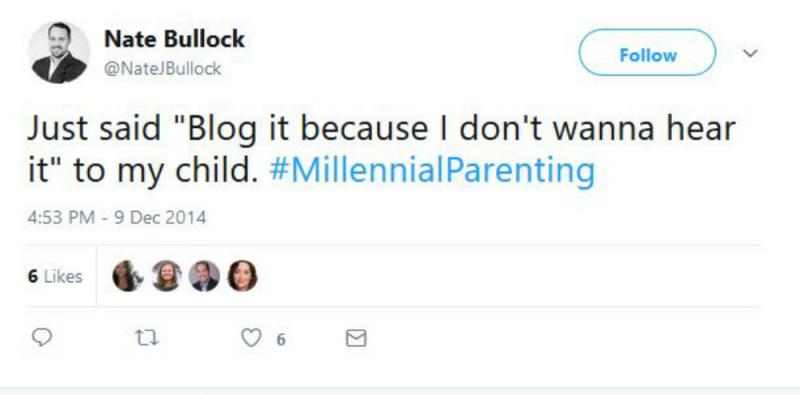Send tweet via the envelope message icon
Viewport: 800px width, 395px height.
pyautogui.click(x=356, y=338)
